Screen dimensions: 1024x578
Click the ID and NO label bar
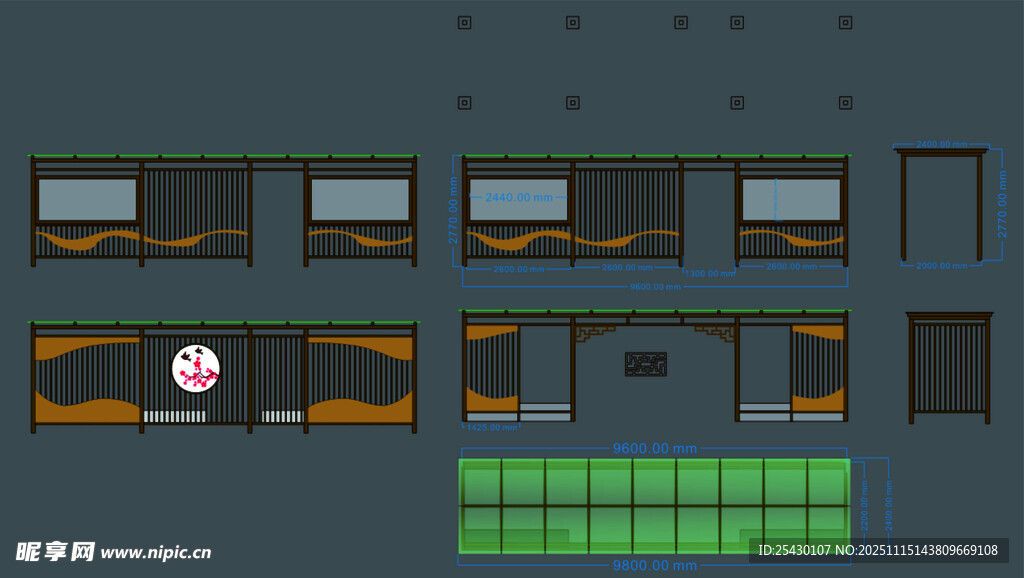(878, 550)
